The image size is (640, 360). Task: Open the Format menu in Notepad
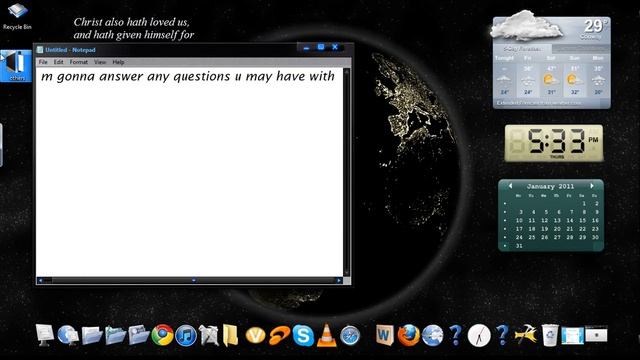78,62
